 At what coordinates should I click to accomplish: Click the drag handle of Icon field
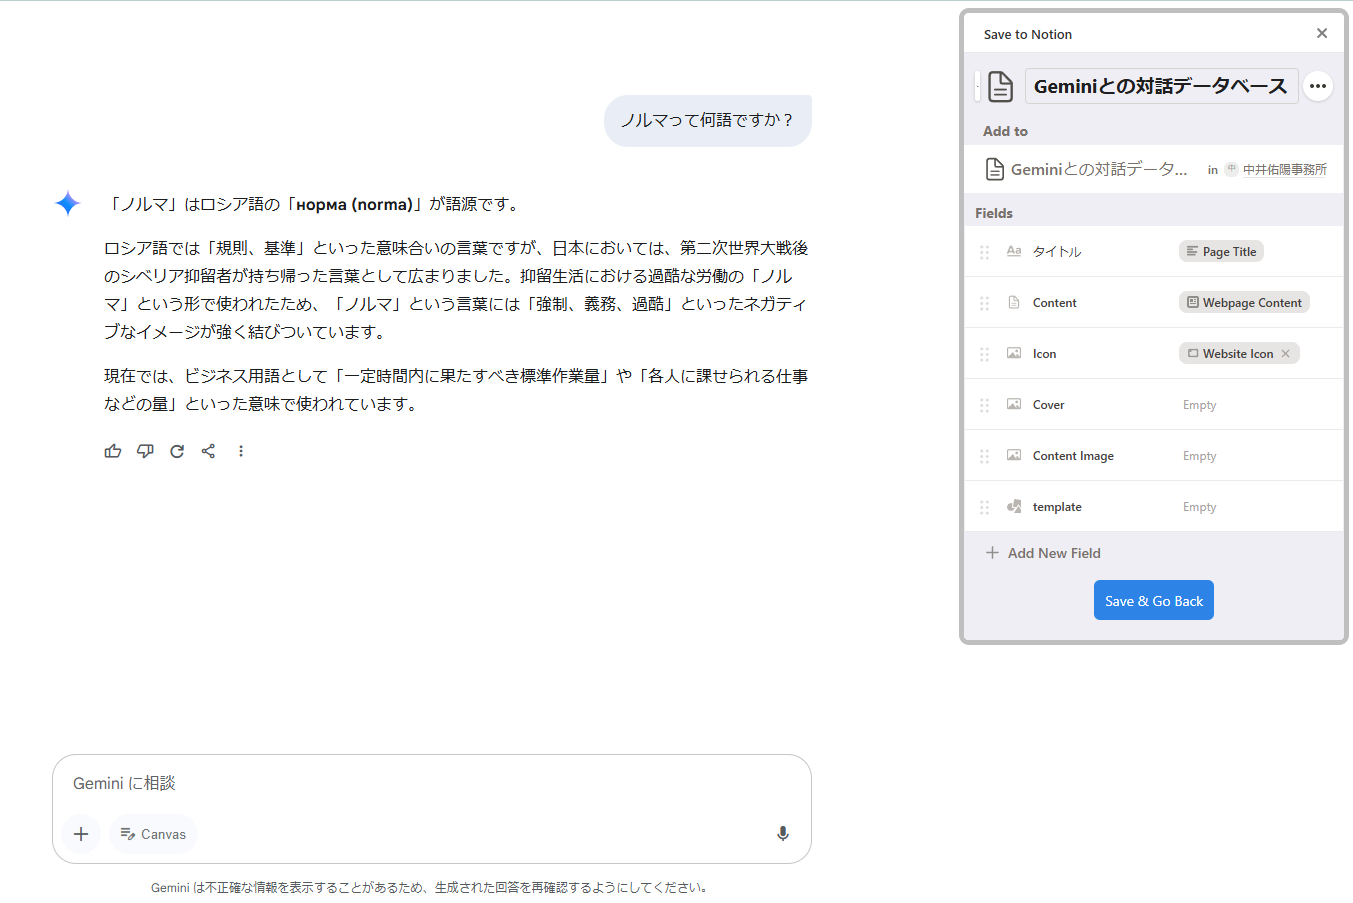(984, 354)
